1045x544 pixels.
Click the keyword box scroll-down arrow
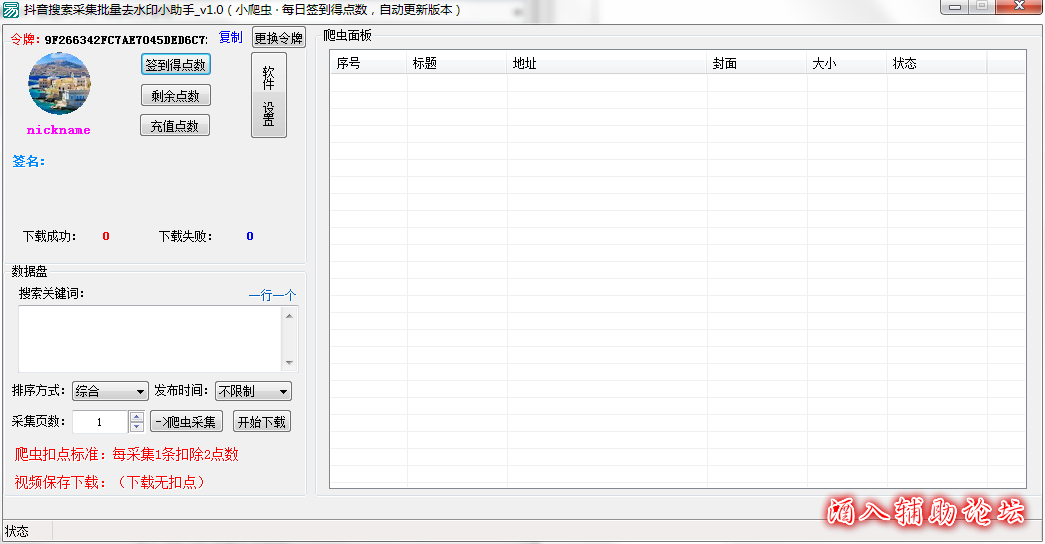[290, 363]
